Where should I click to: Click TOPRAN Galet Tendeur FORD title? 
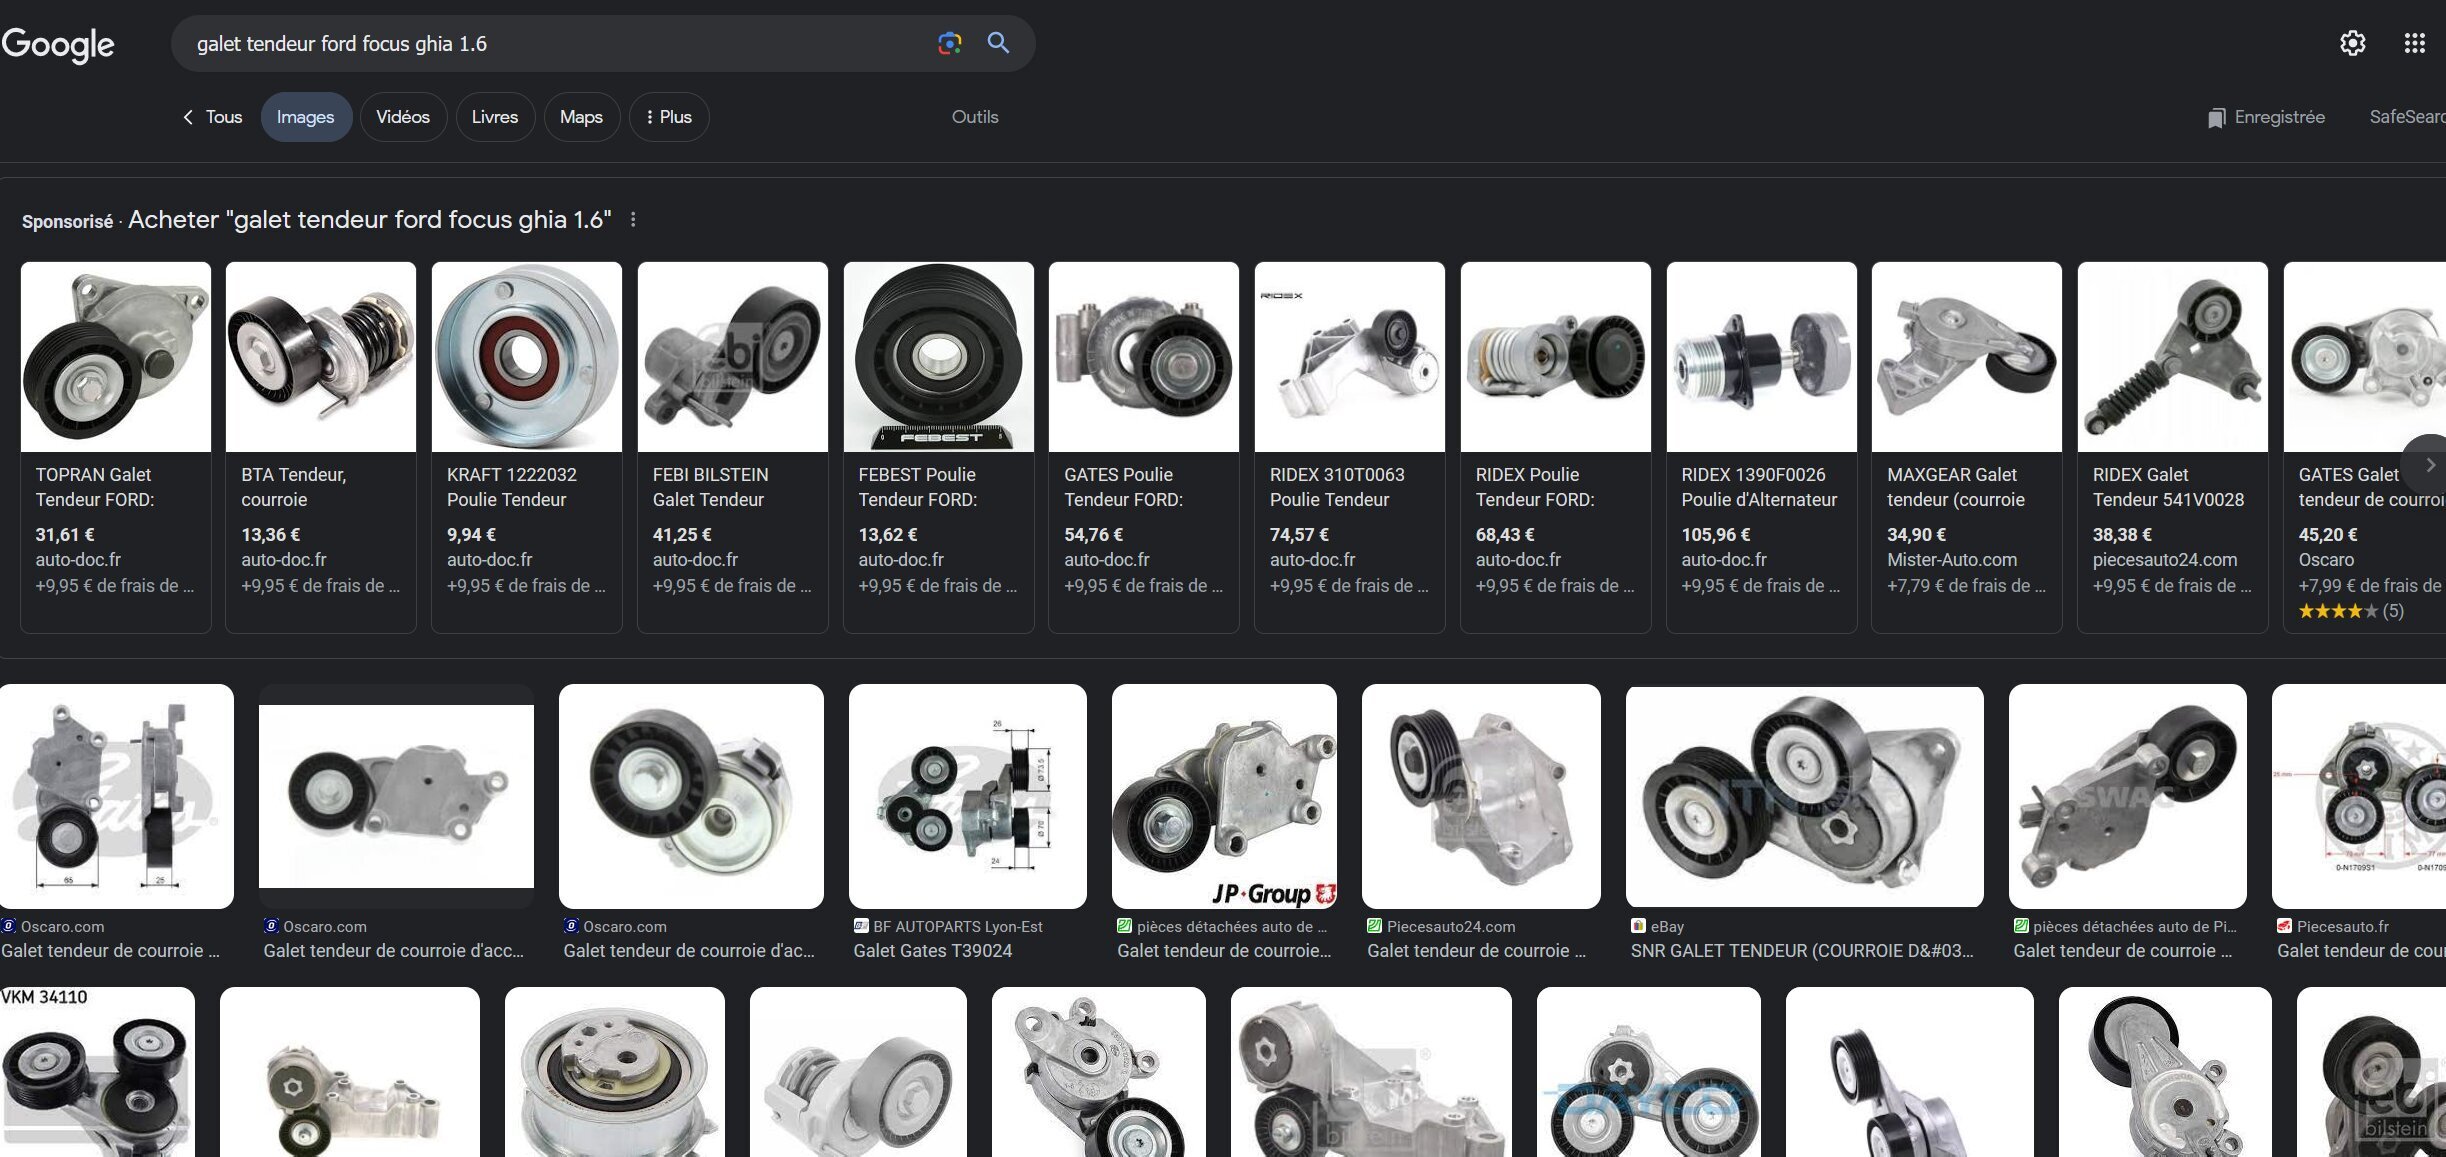point(95,487)
